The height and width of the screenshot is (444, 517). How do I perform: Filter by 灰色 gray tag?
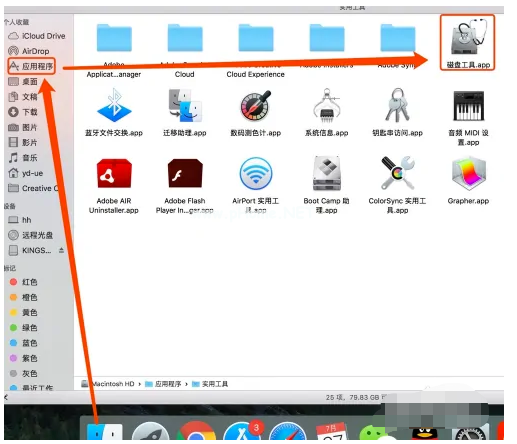23,374
